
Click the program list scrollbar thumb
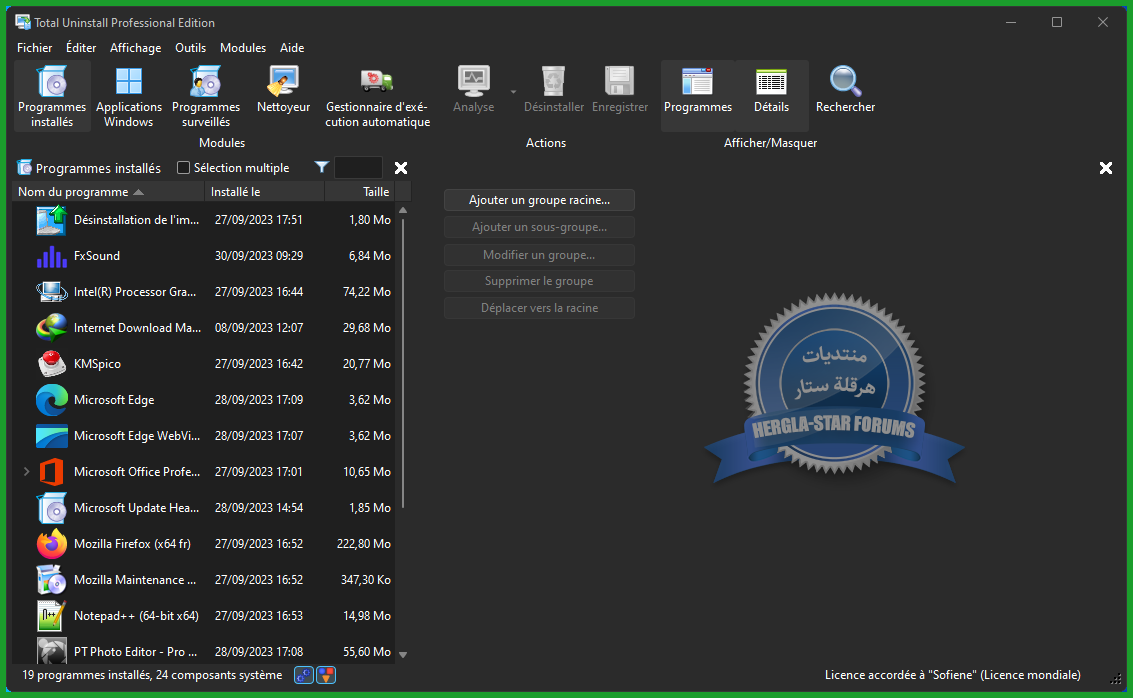(x=403, y=364)
